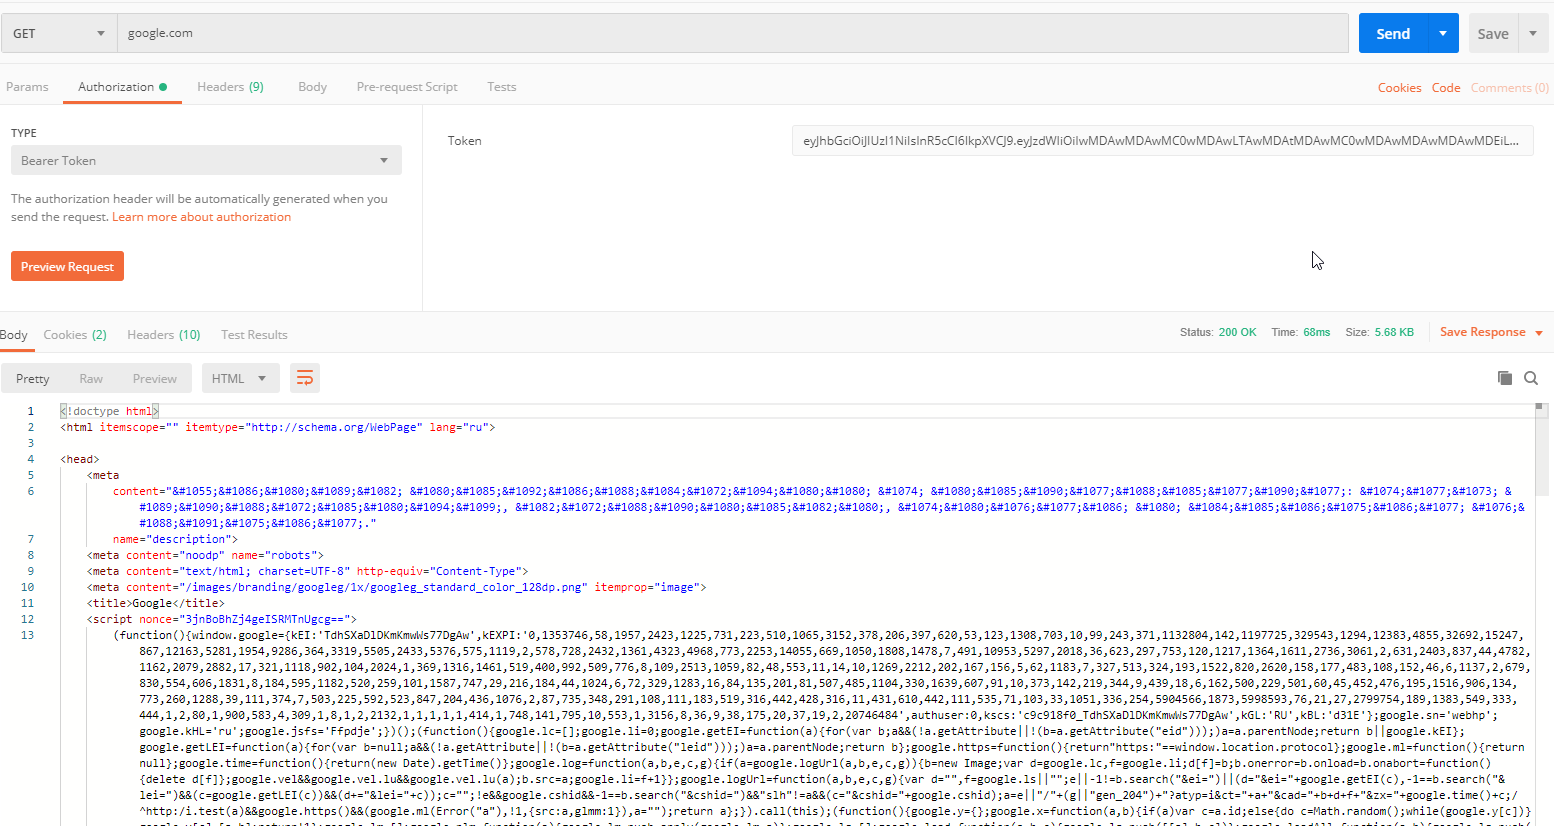Screen dimensions: 1554x826
Task: Open the Body request tab
Action: (312, 87)
